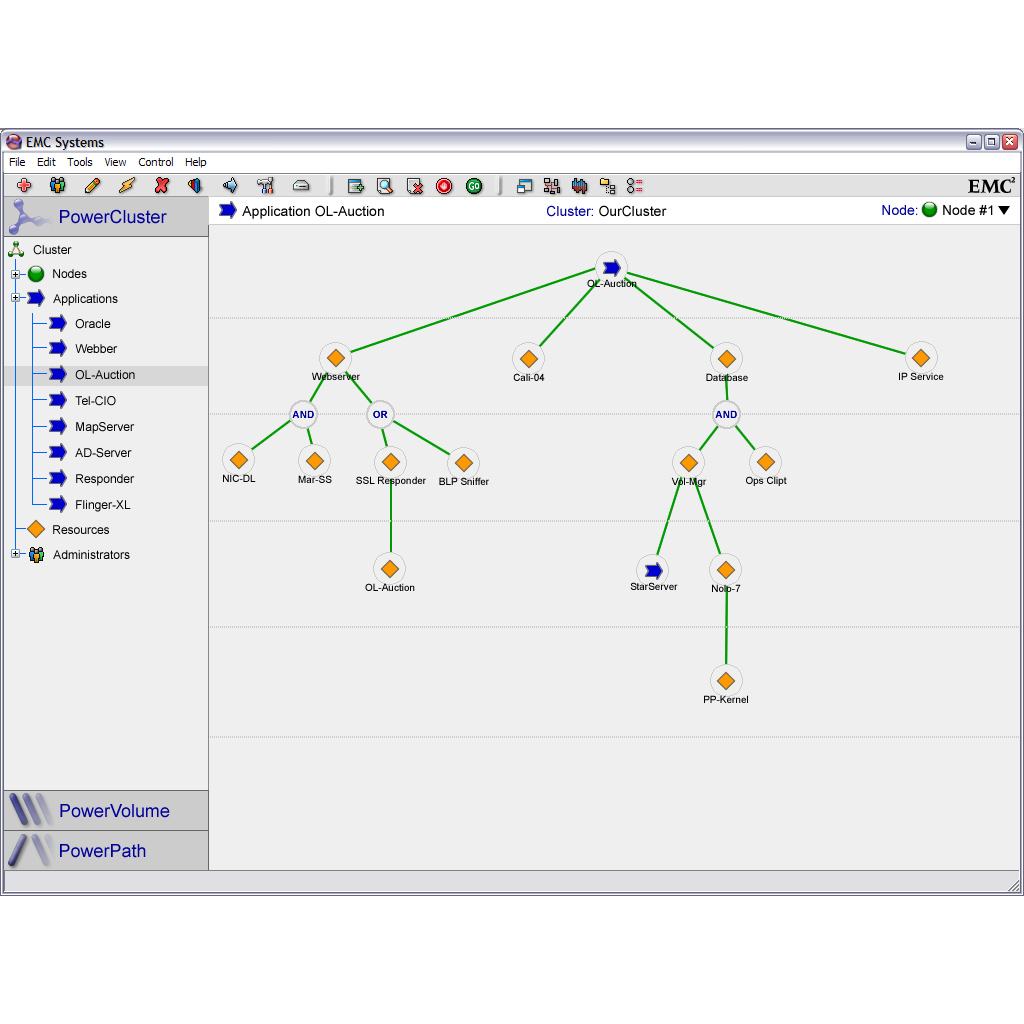Click the red stop hand icon
Screen dimensions: 1024x1024
point(444,186)
